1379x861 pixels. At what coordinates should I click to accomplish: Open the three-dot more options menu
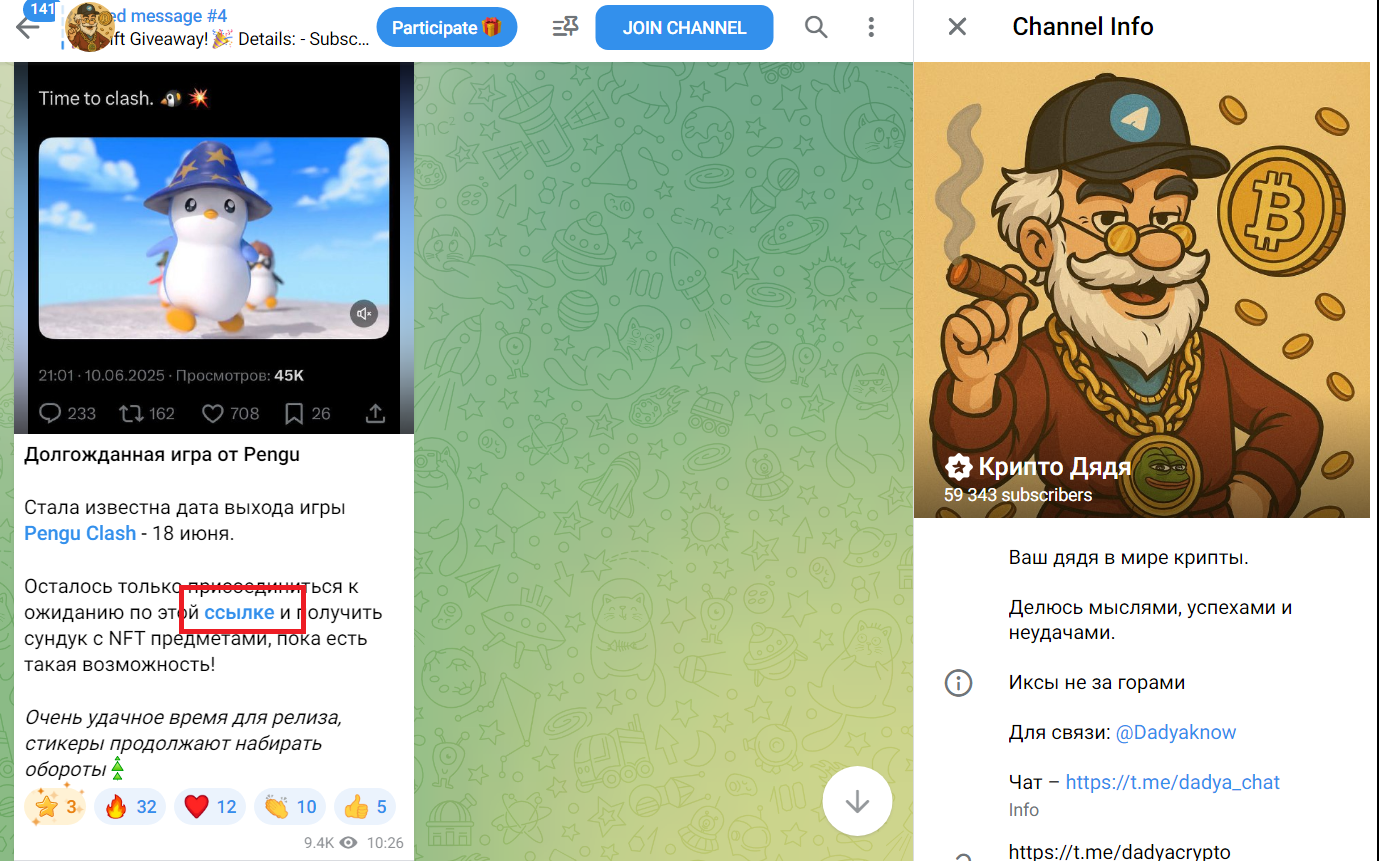(872, 27)
